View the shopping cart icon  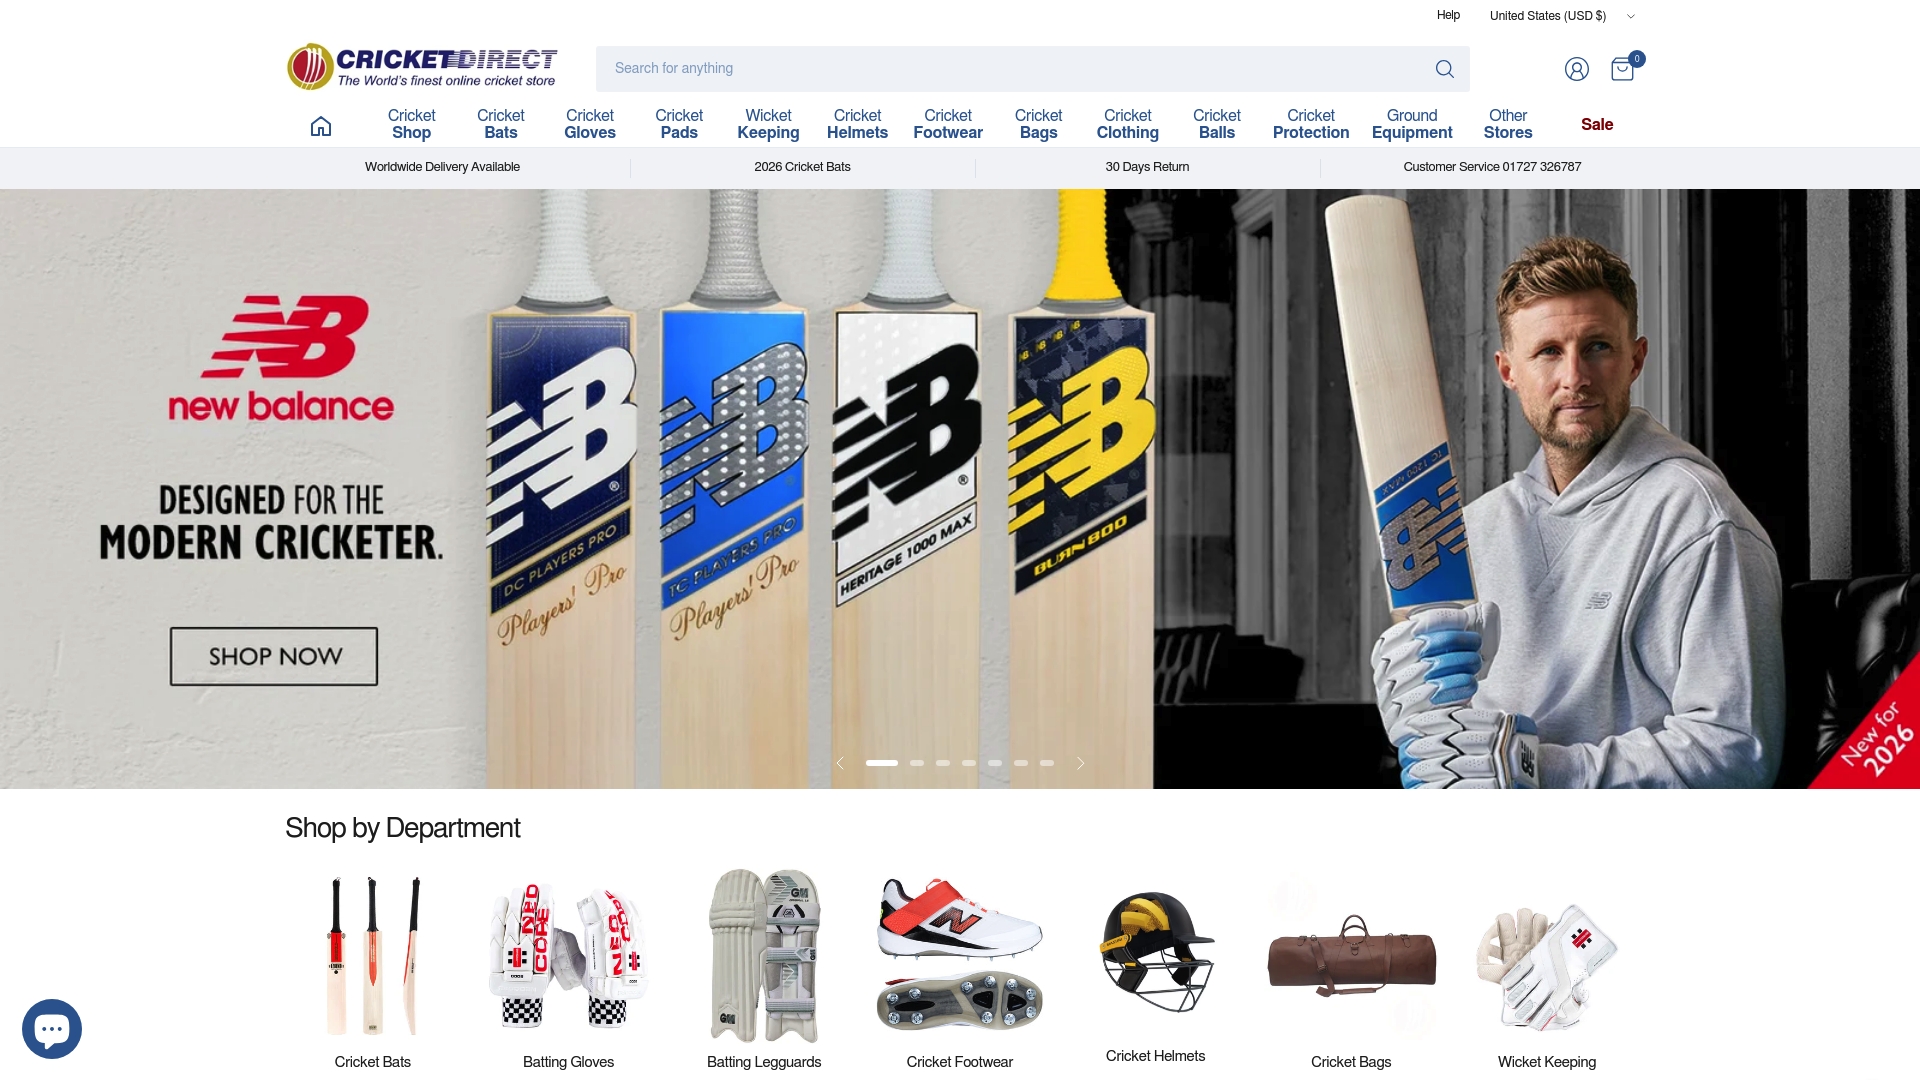tap(1621, 69)
